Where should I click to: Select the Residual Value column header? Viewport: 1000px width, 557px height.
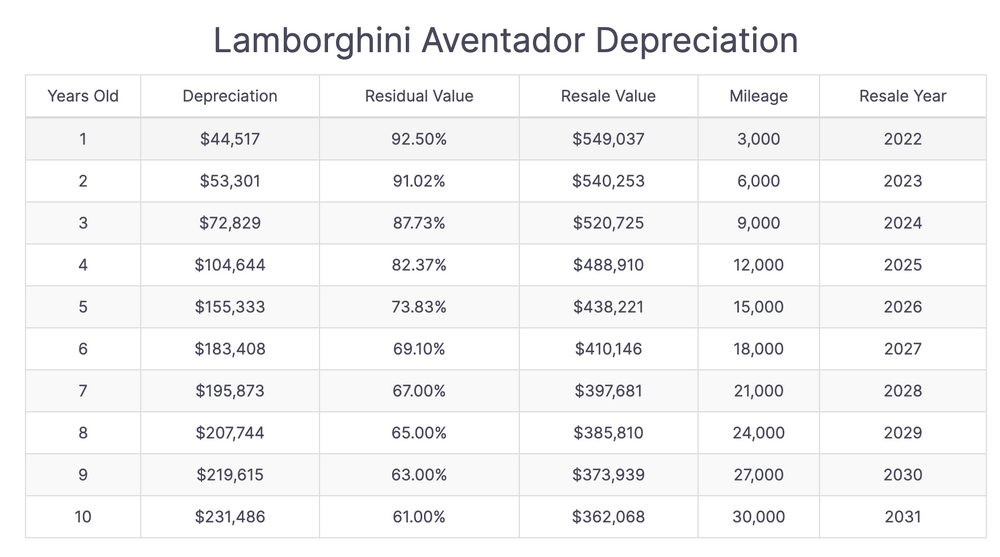(x=419, y=96)
